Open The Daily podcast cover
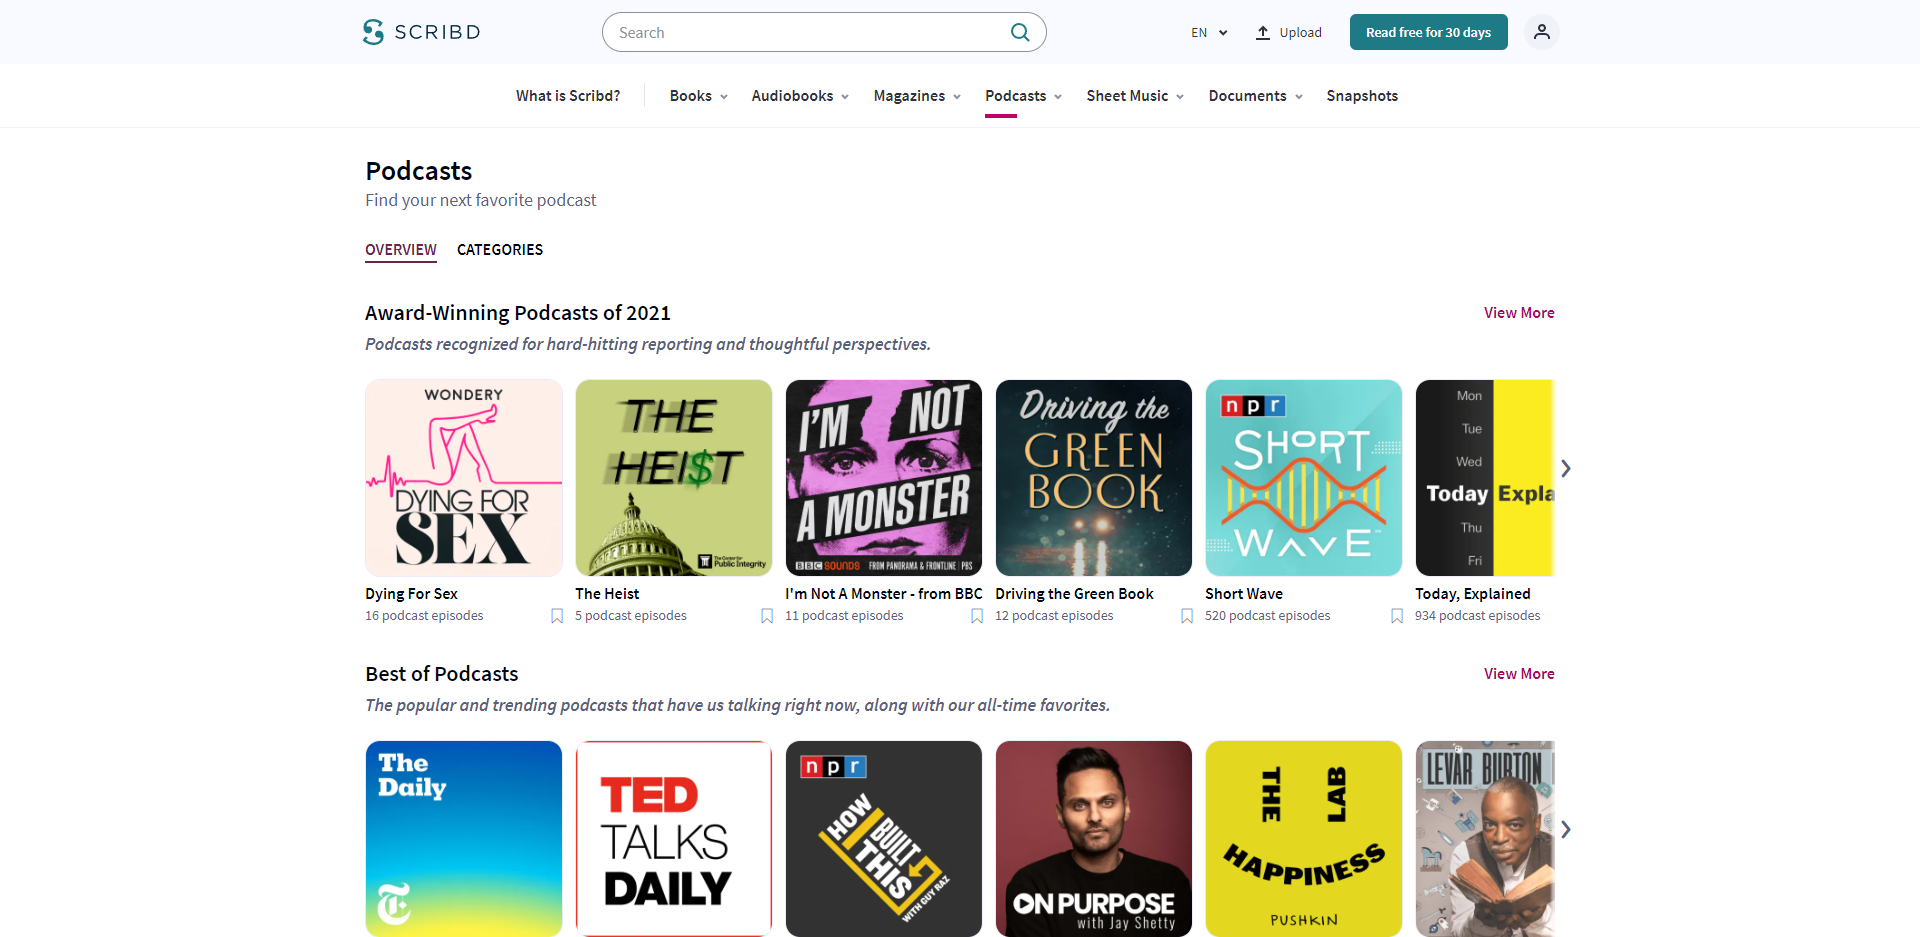The height and width of the screenshot is (937, 1920). click(x=464, y=839)
